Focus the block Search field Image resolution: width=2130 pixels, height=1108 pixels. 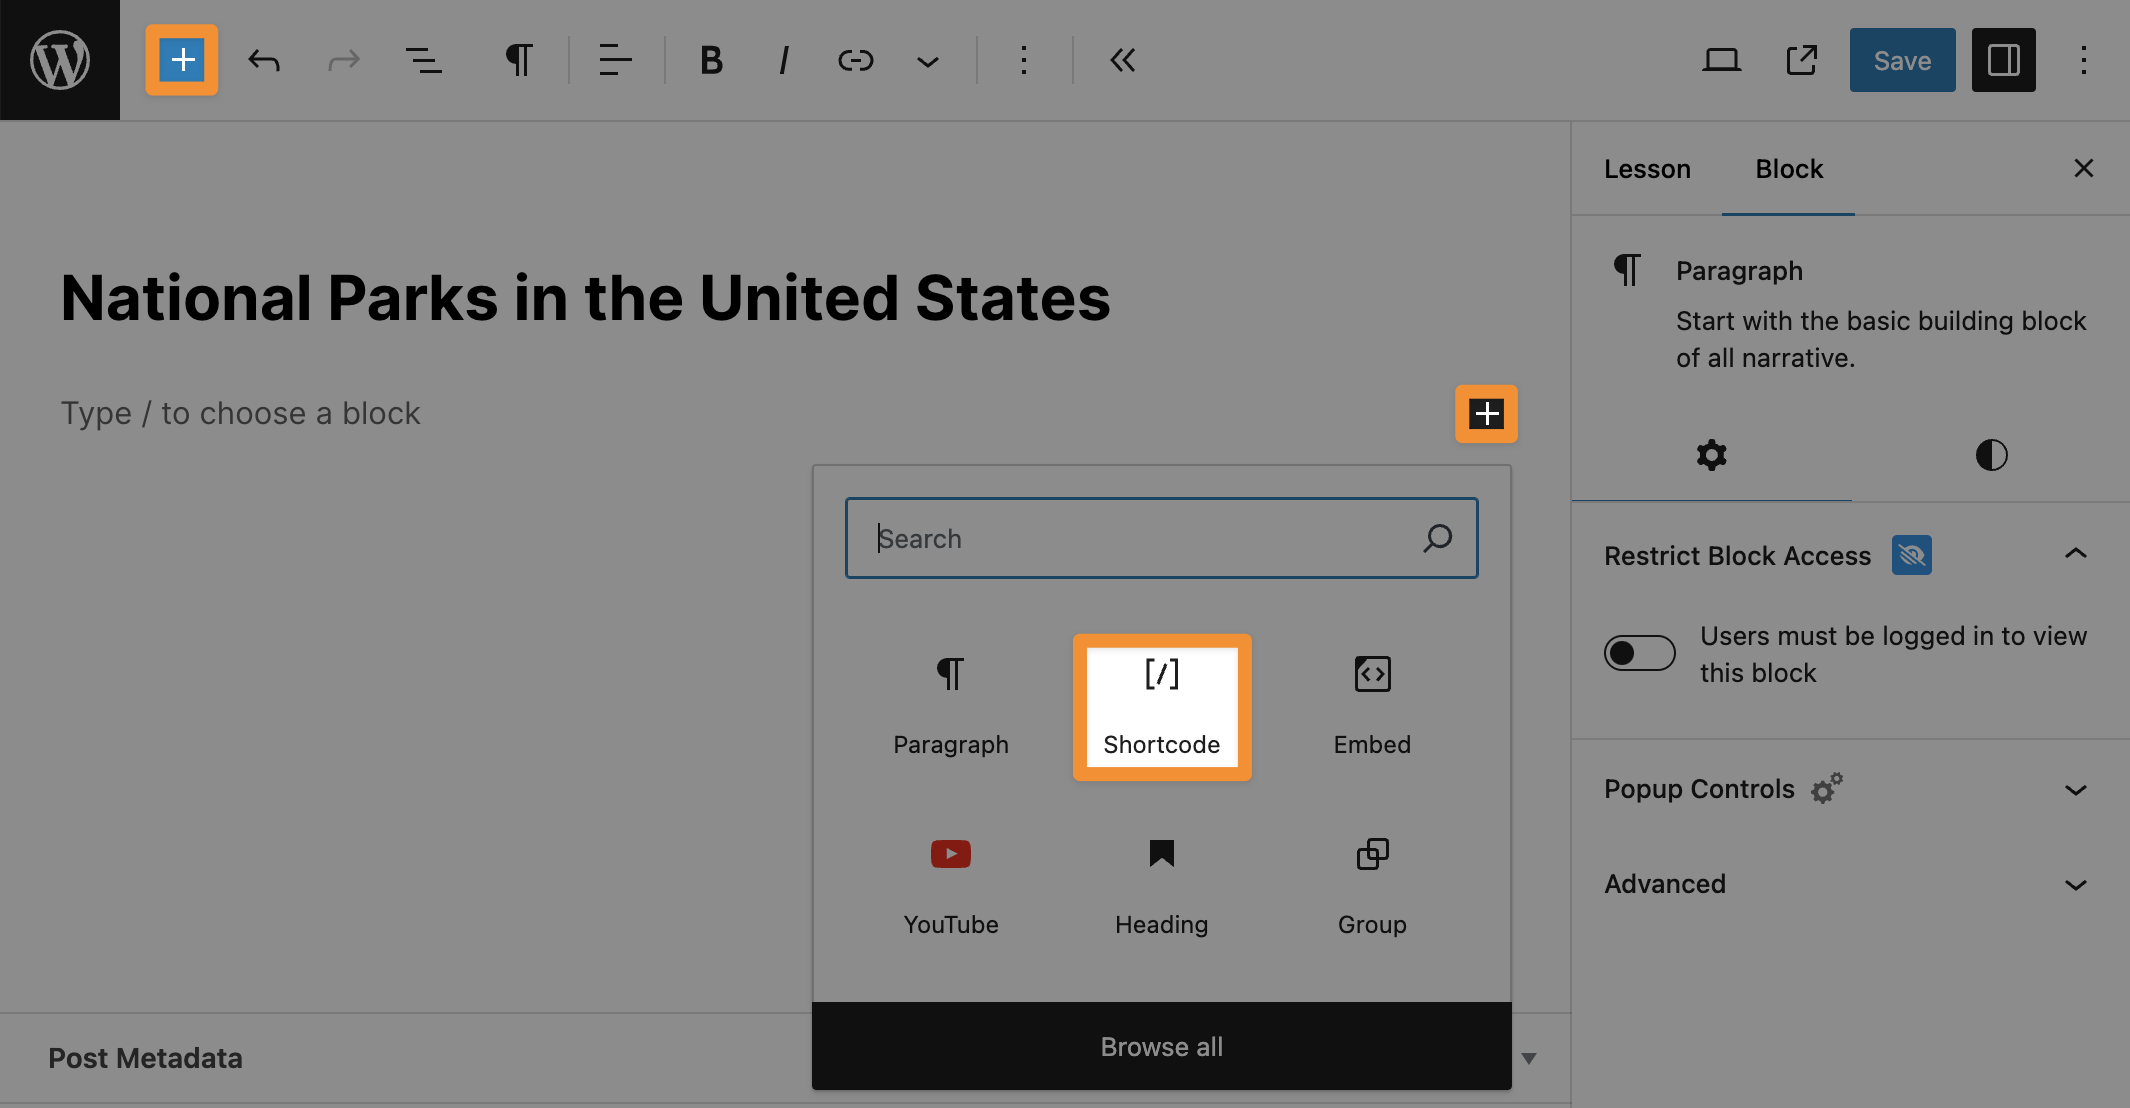[1140, 538]
